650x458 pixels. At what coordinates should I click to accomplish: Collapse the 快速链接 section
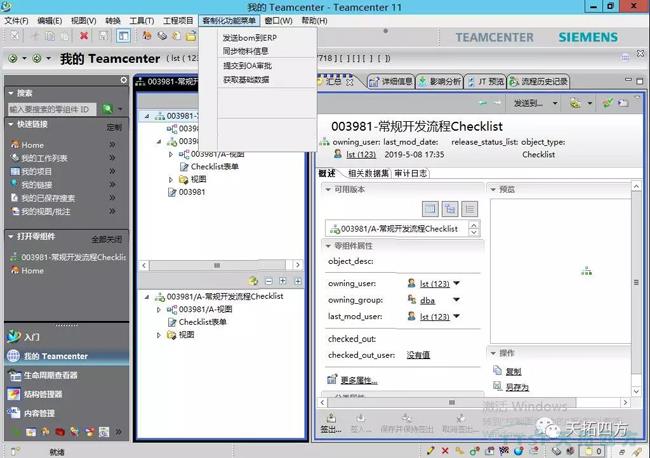pos(11,124)
